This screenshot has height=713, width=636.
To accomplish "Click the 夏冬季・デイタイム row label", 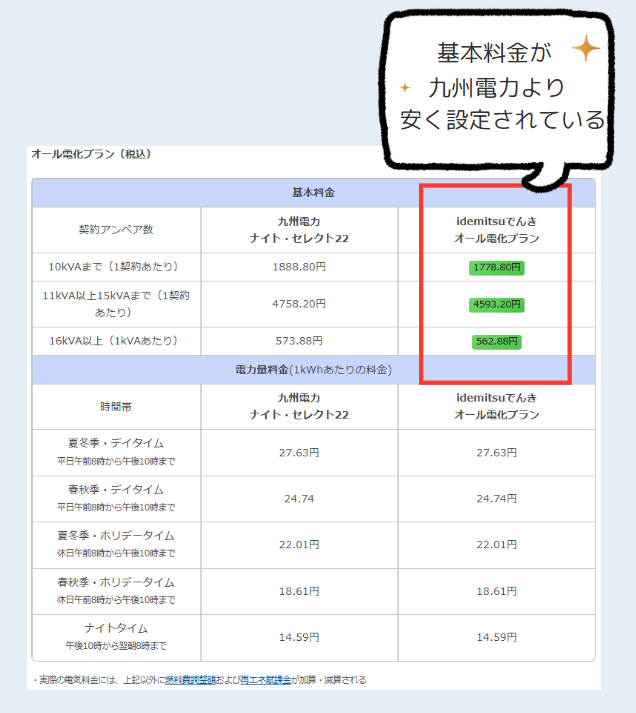I will pyautogui.click(x=116, y=443).
